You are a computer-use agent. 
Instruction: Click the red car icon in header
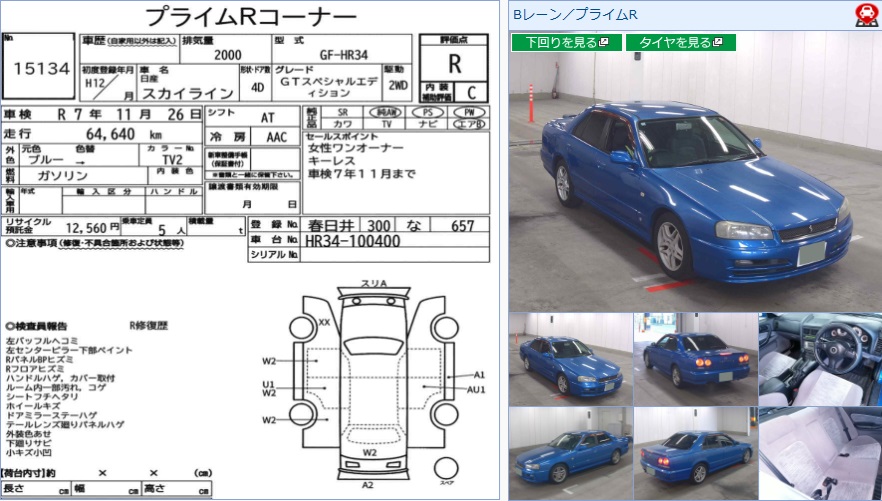[867, 14]
